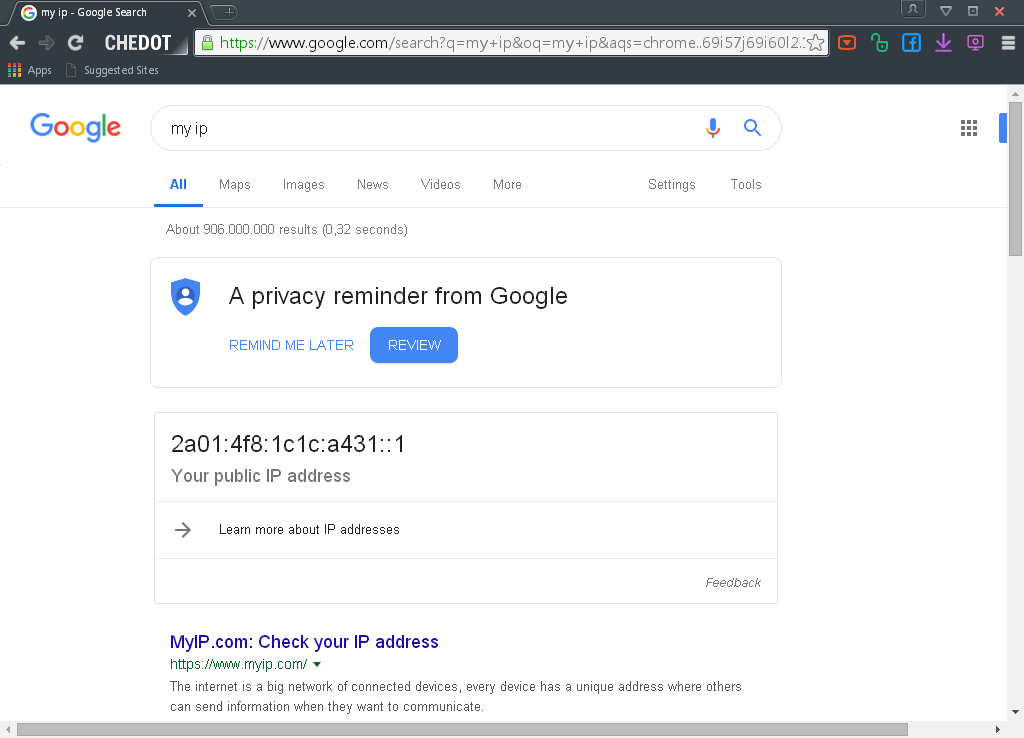Open the Facebook extension icon
This screenshot has width=1024, height=738.
[911, 43]
